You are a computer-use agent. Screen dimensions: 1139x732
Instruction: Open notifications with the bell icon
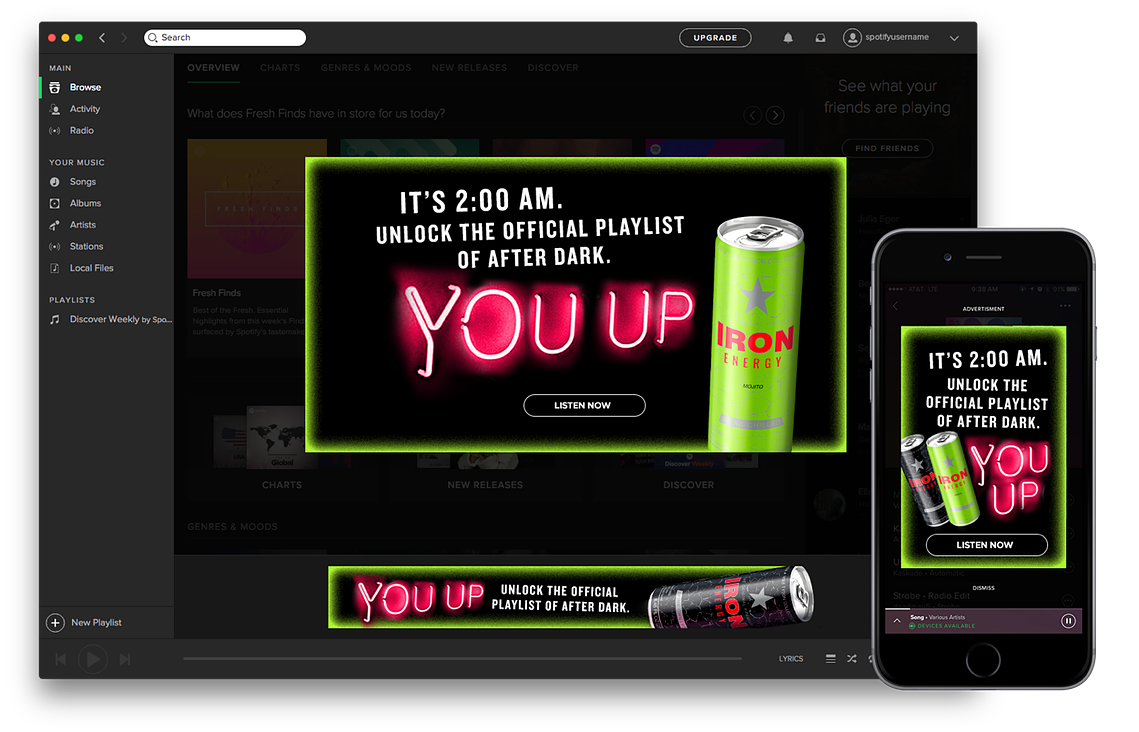[788, 38]
